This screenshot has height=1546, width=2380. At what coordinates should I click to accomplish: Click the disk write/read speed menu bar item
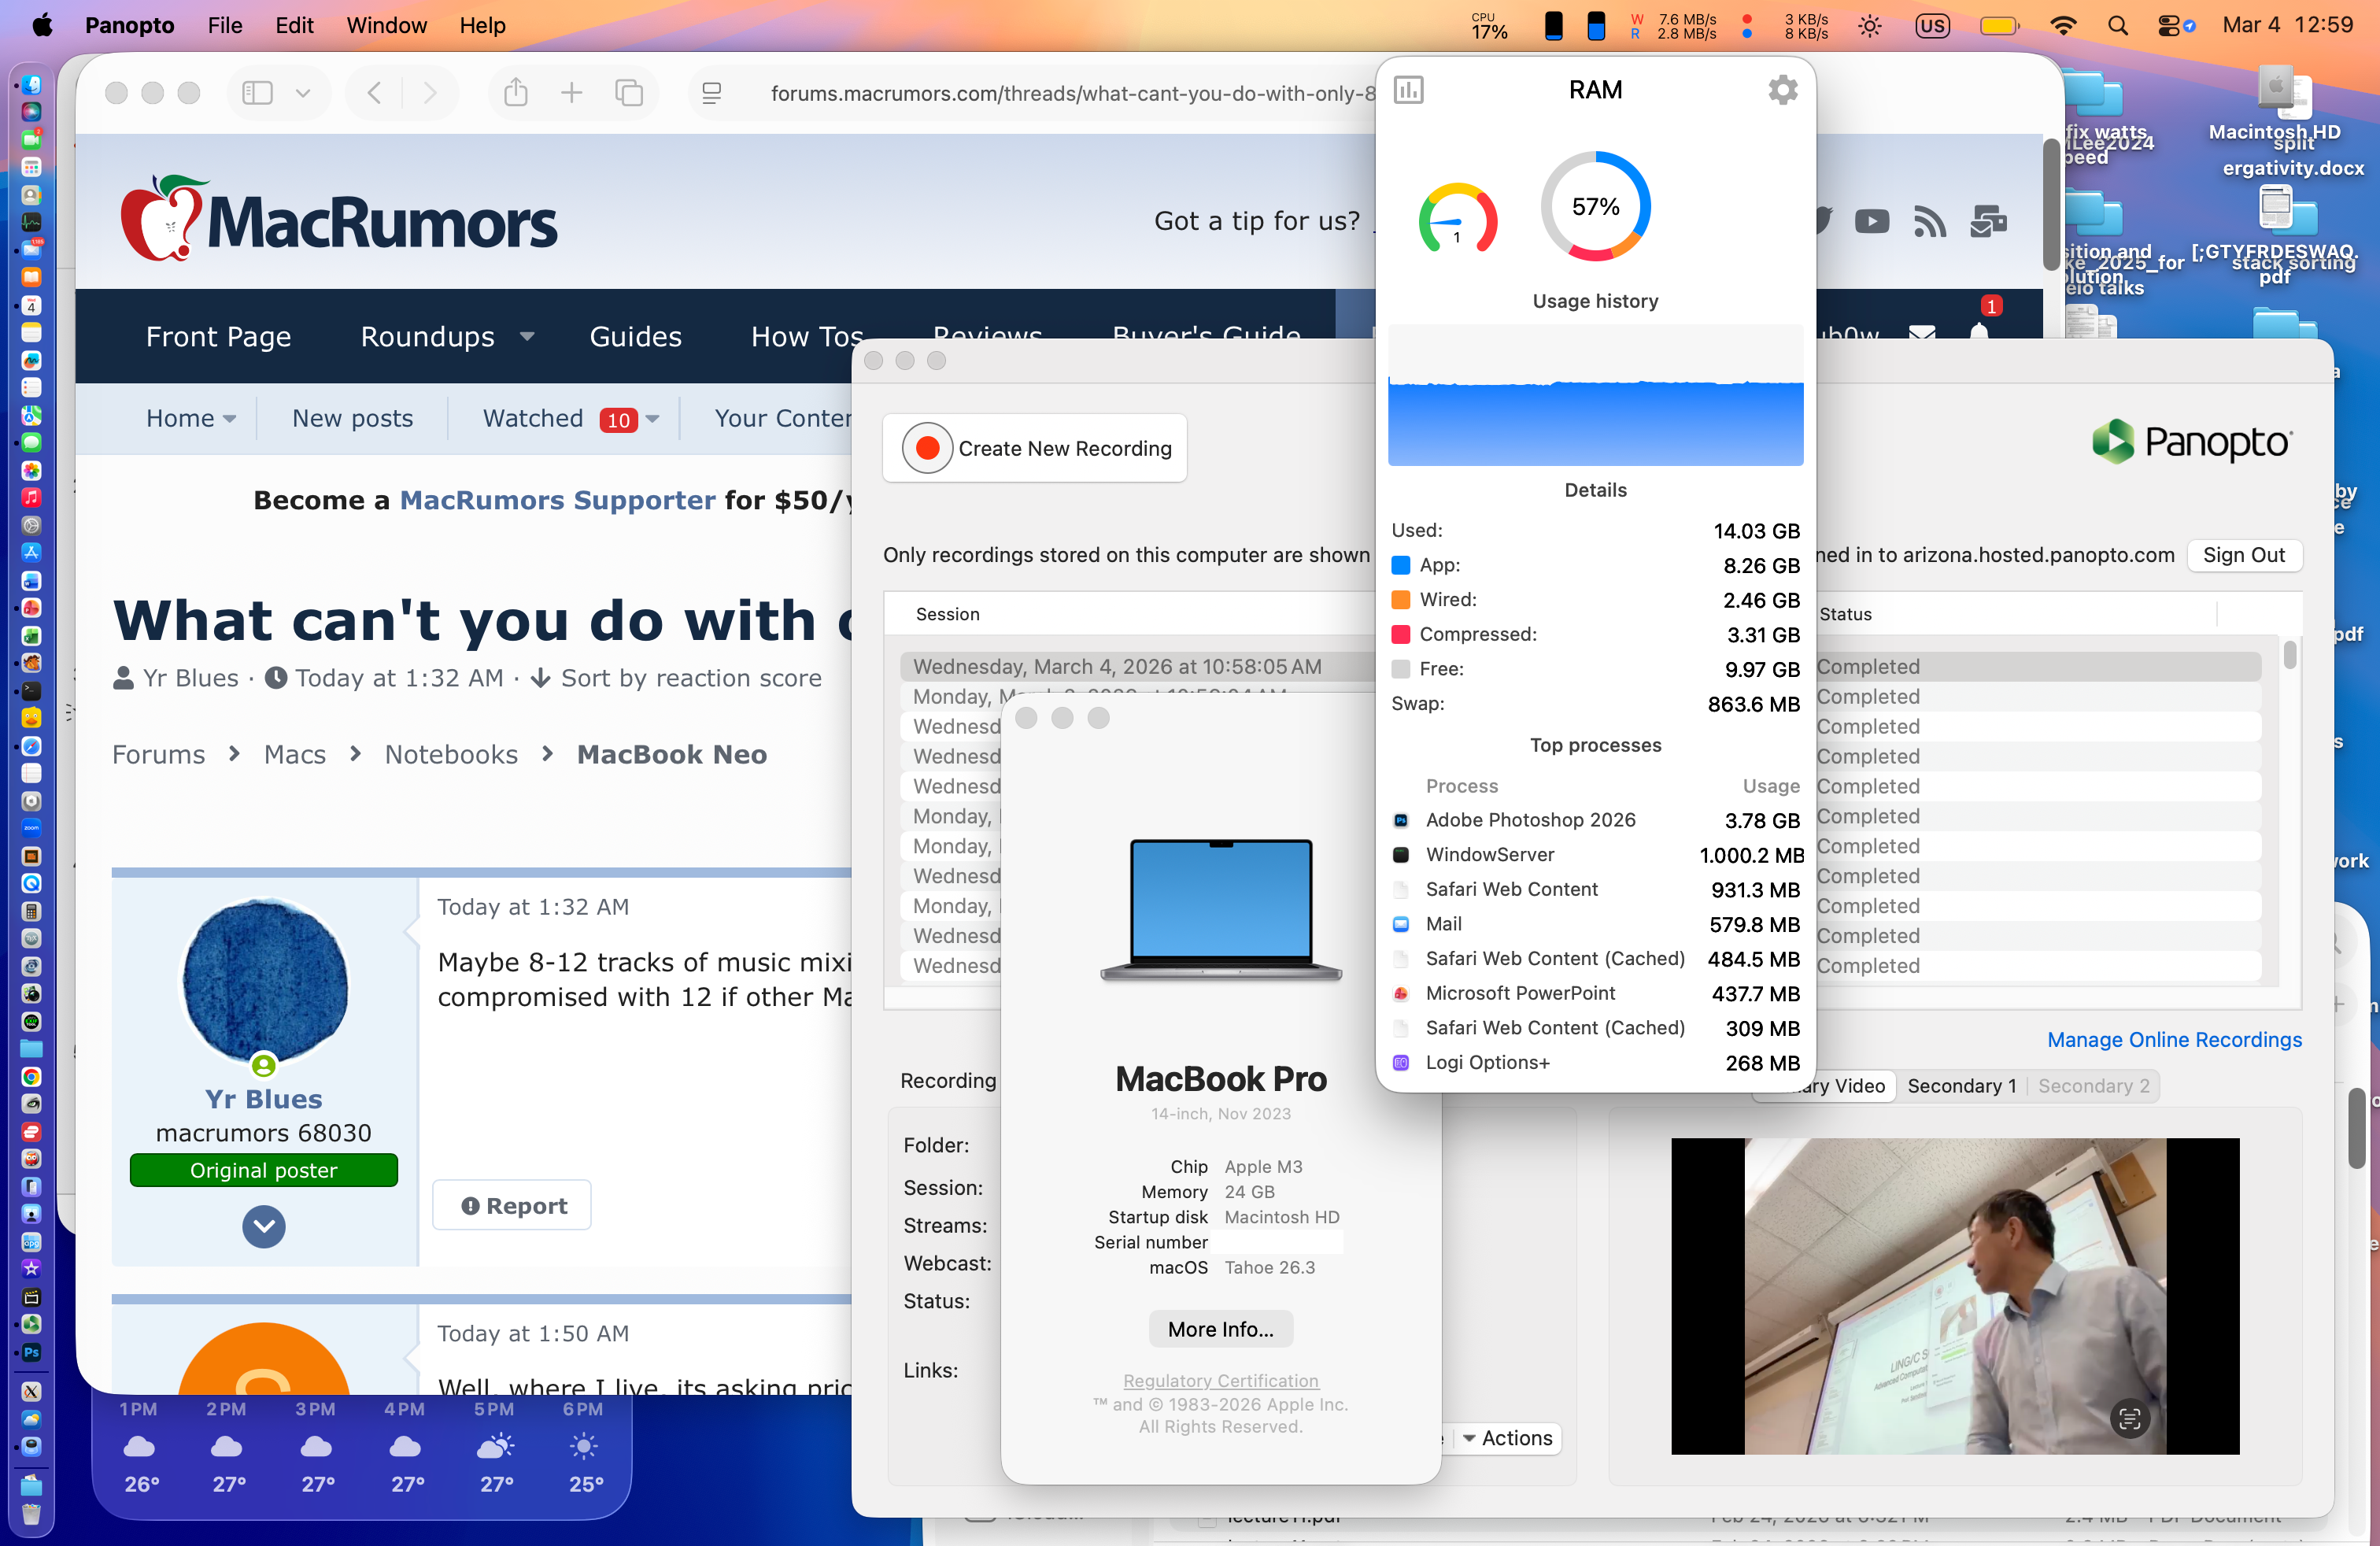tap(1674, 25)
